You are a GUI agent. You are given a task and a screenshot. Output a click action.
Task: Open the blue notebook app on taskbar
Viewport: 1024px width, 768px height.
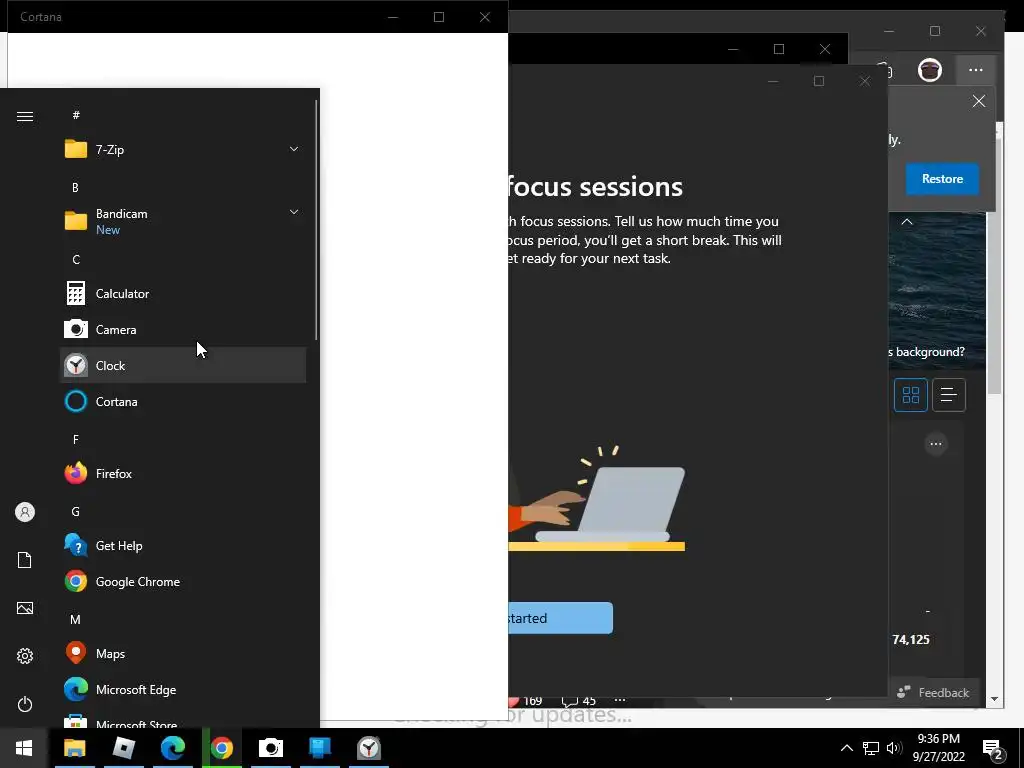[319, 748]
